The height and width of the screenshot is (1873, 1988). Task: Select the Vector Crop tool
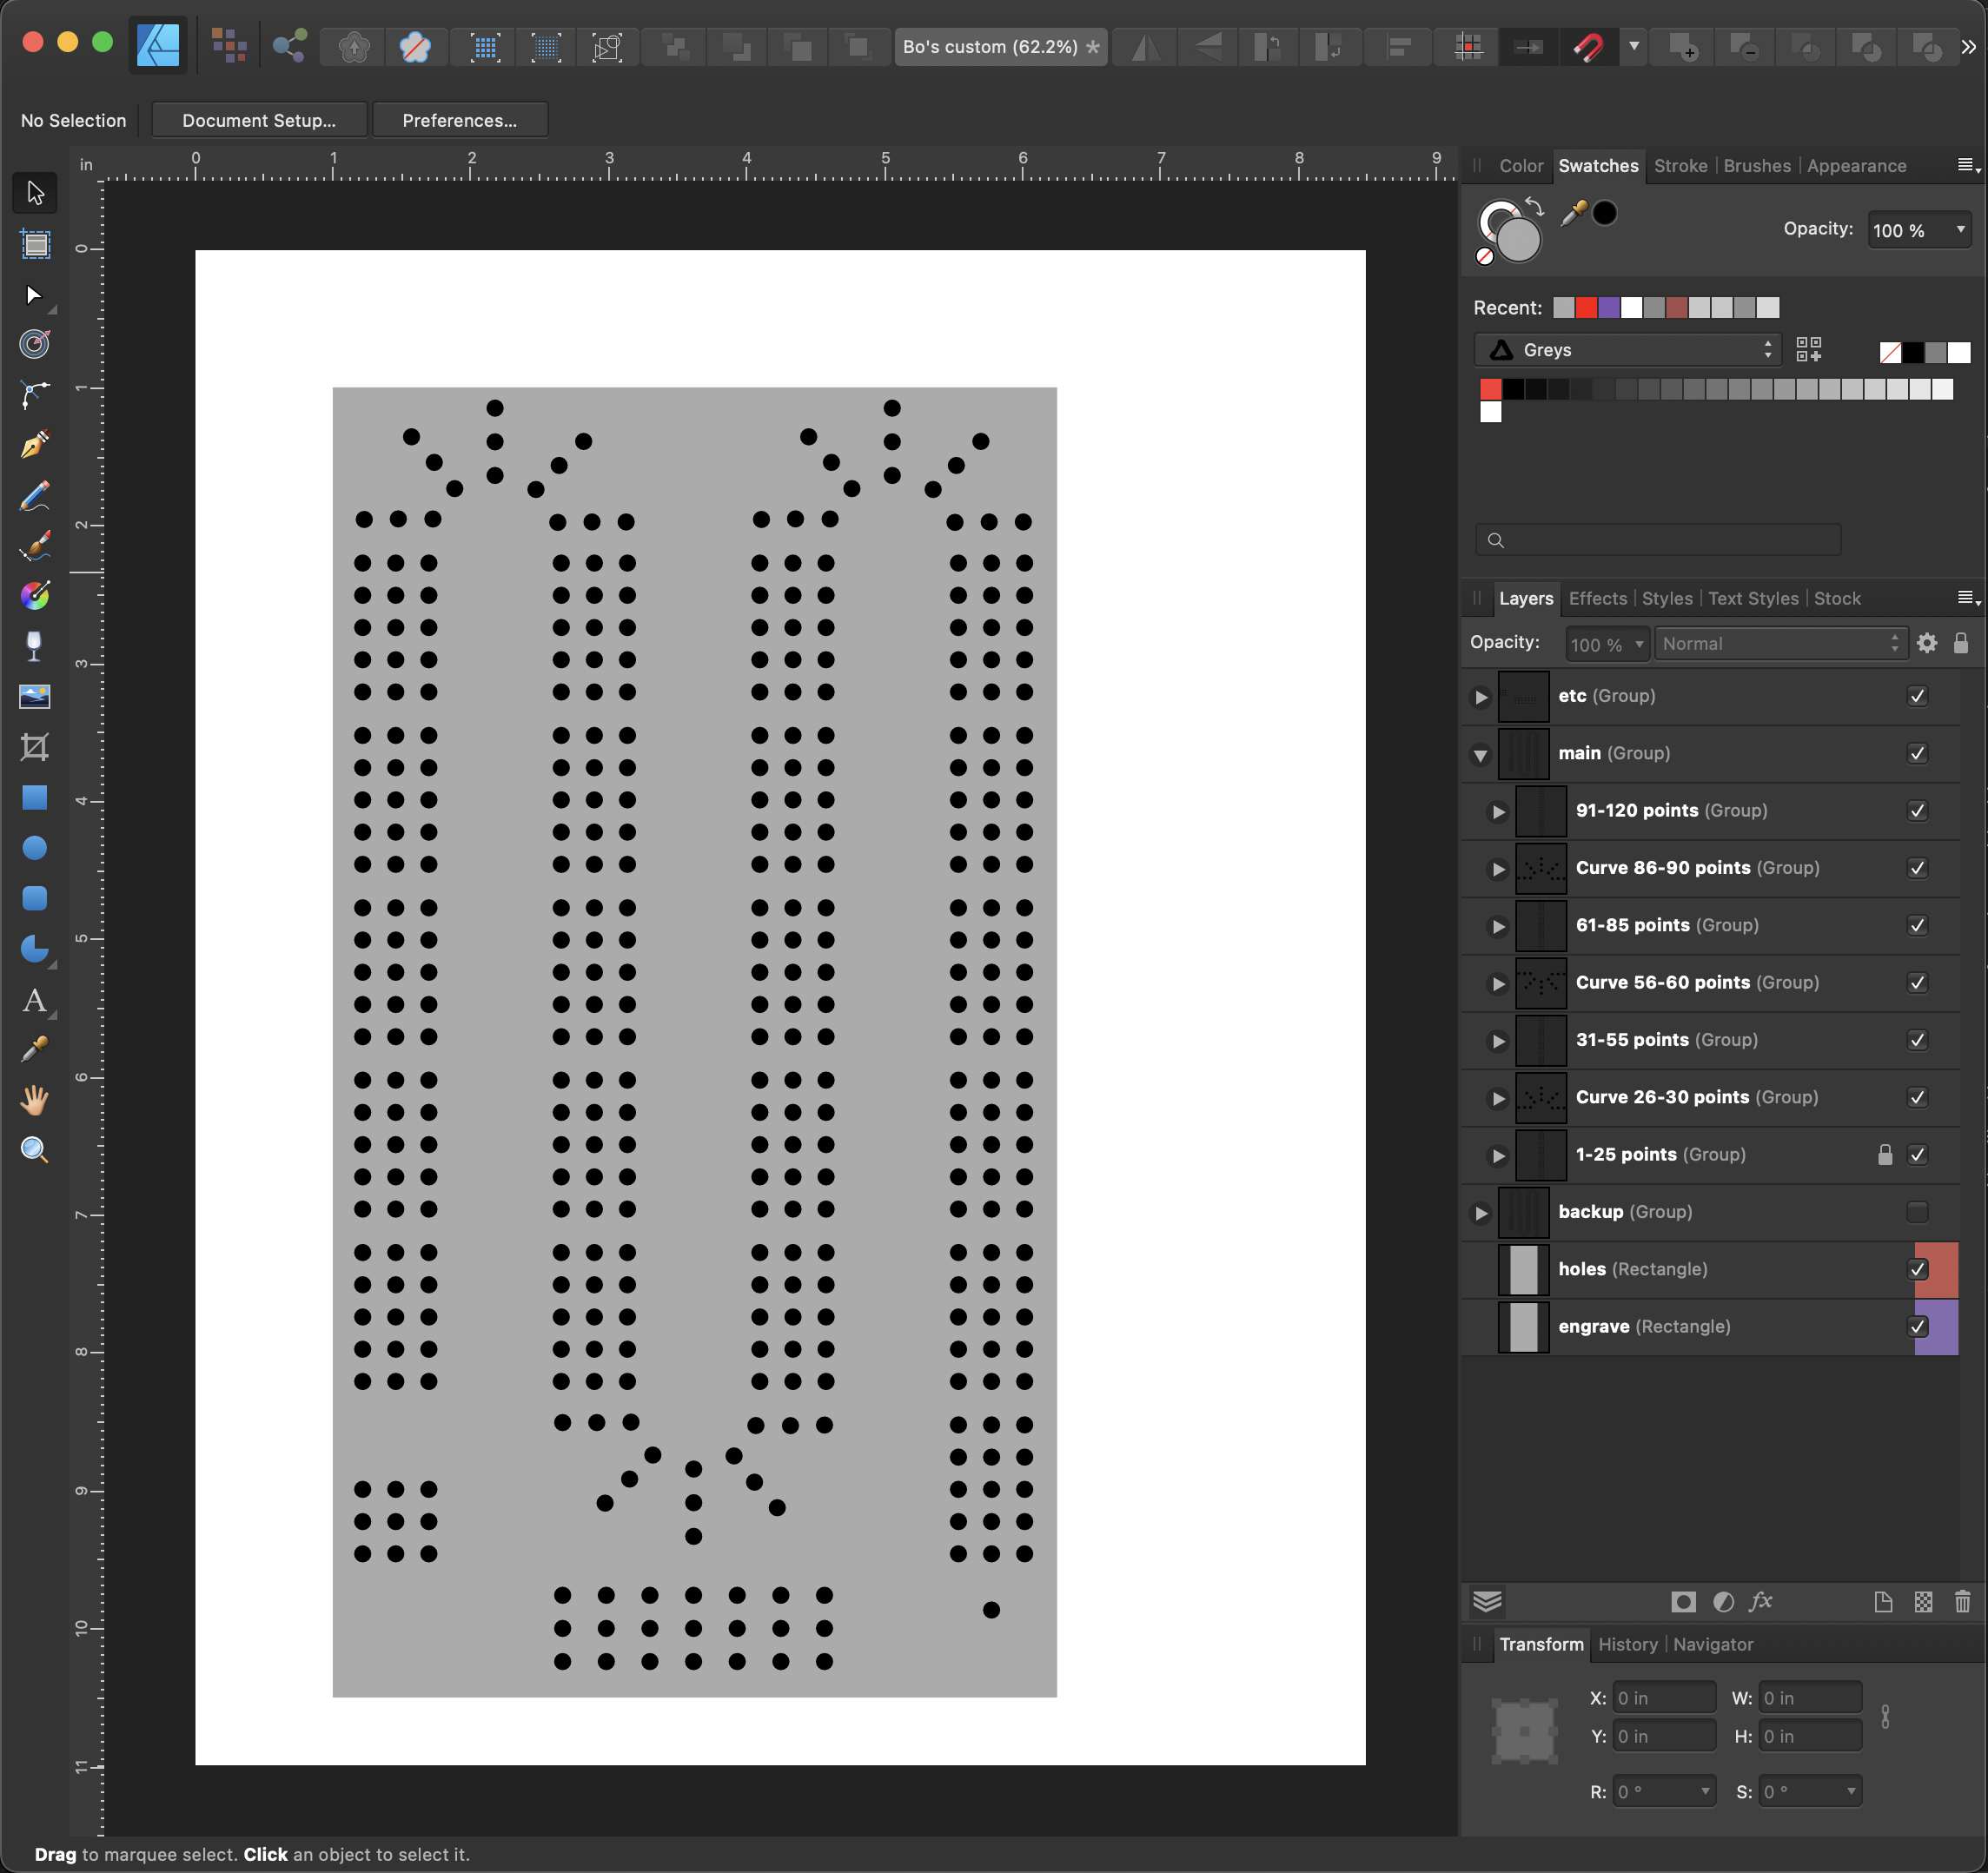tap(35, 748)
